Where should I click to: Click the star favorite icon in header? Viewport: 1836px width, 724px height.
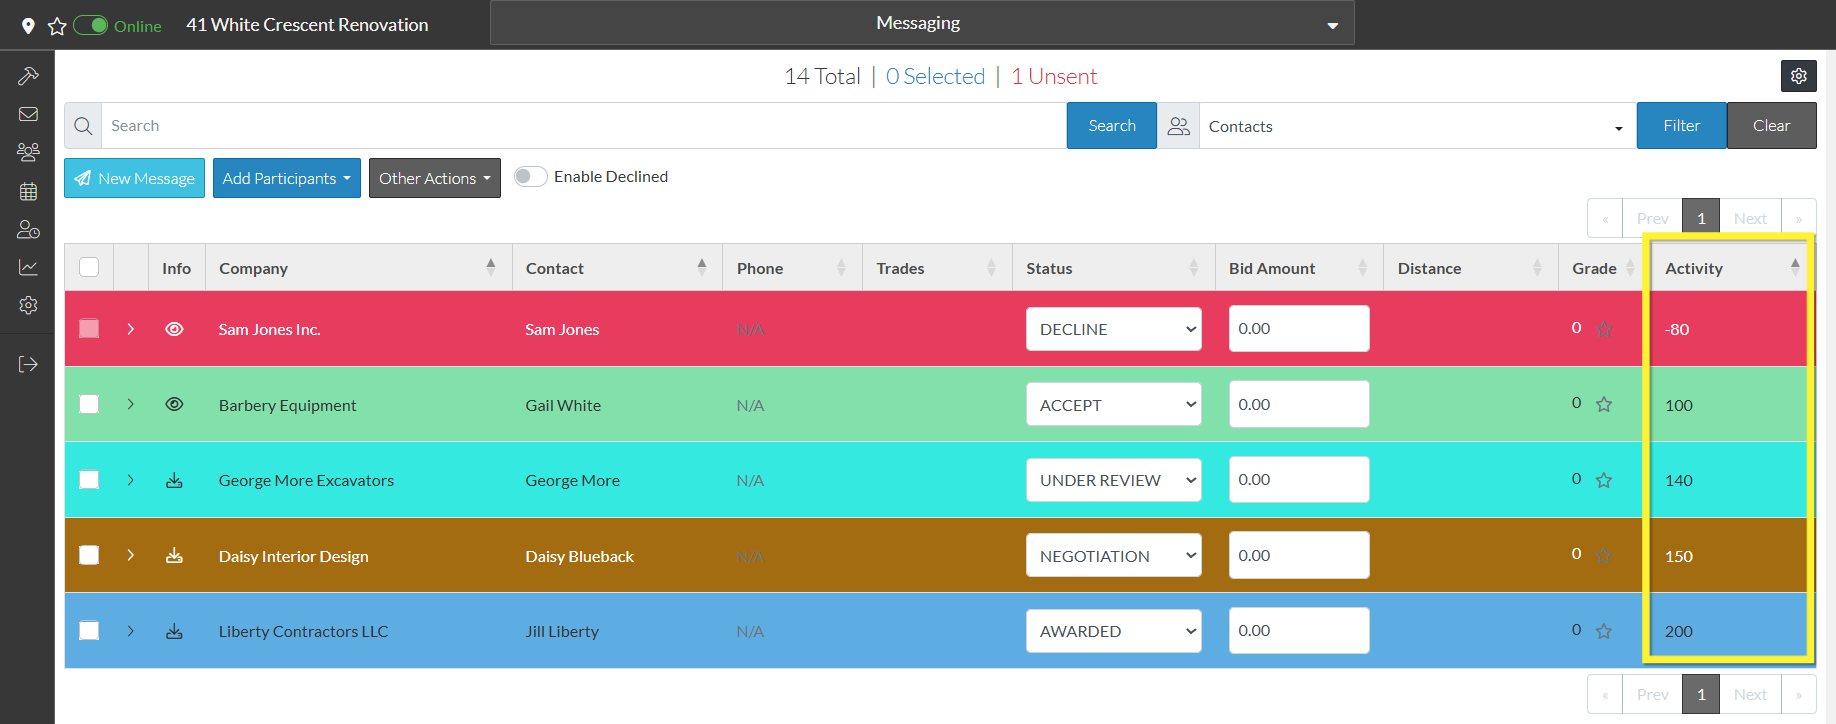[57, 26]
